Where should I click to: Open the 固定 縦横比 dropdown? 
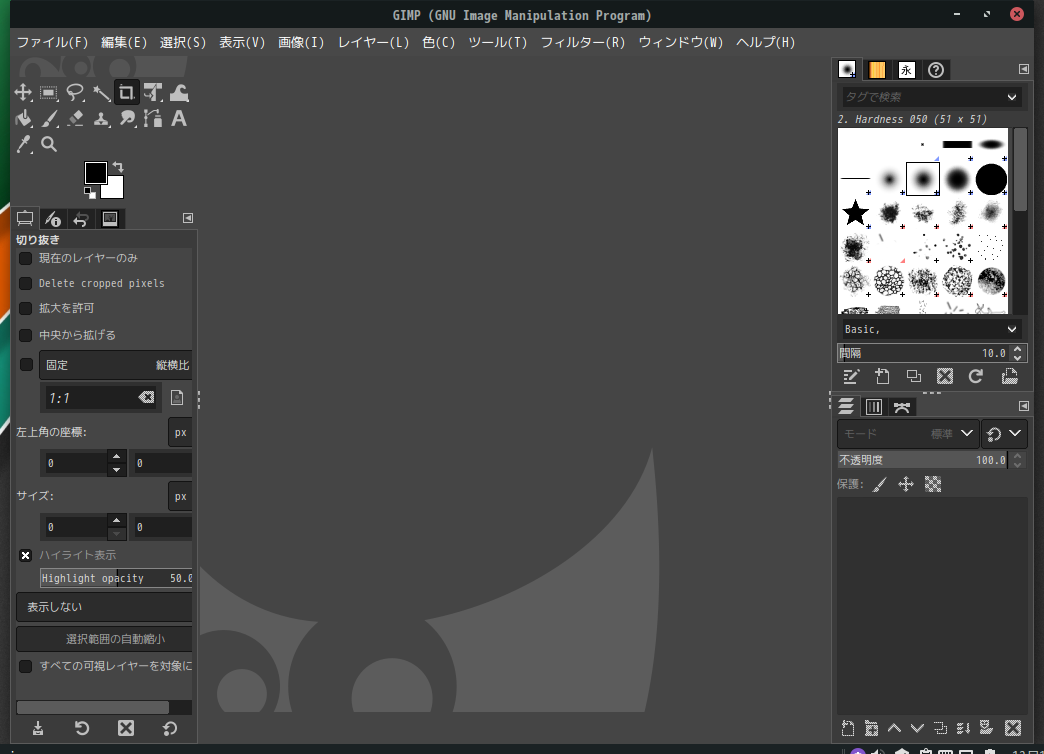coord(116,365)
